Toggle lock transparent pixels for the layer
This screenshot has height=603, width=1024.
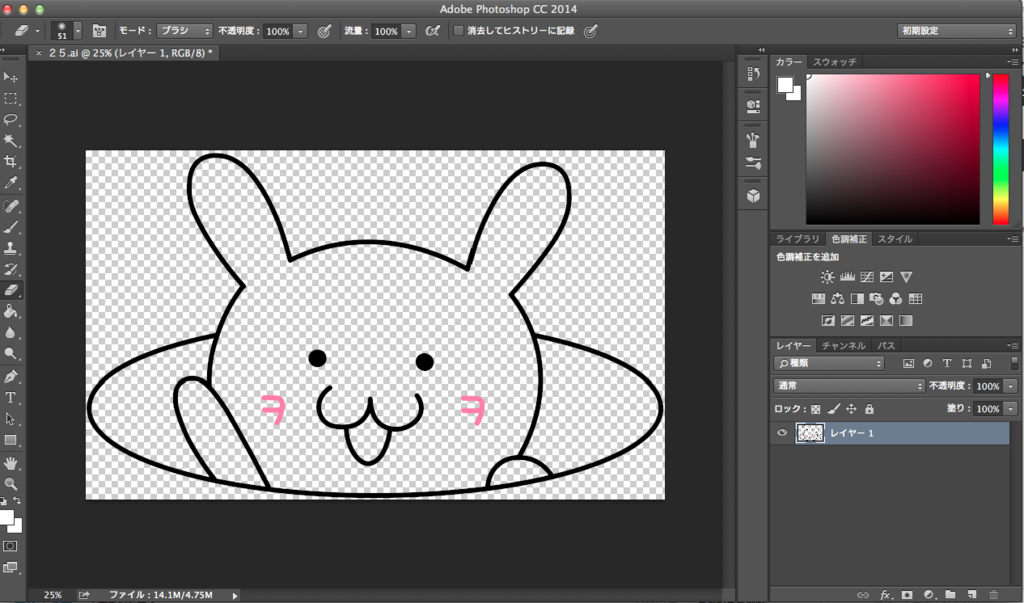point(815,409)
